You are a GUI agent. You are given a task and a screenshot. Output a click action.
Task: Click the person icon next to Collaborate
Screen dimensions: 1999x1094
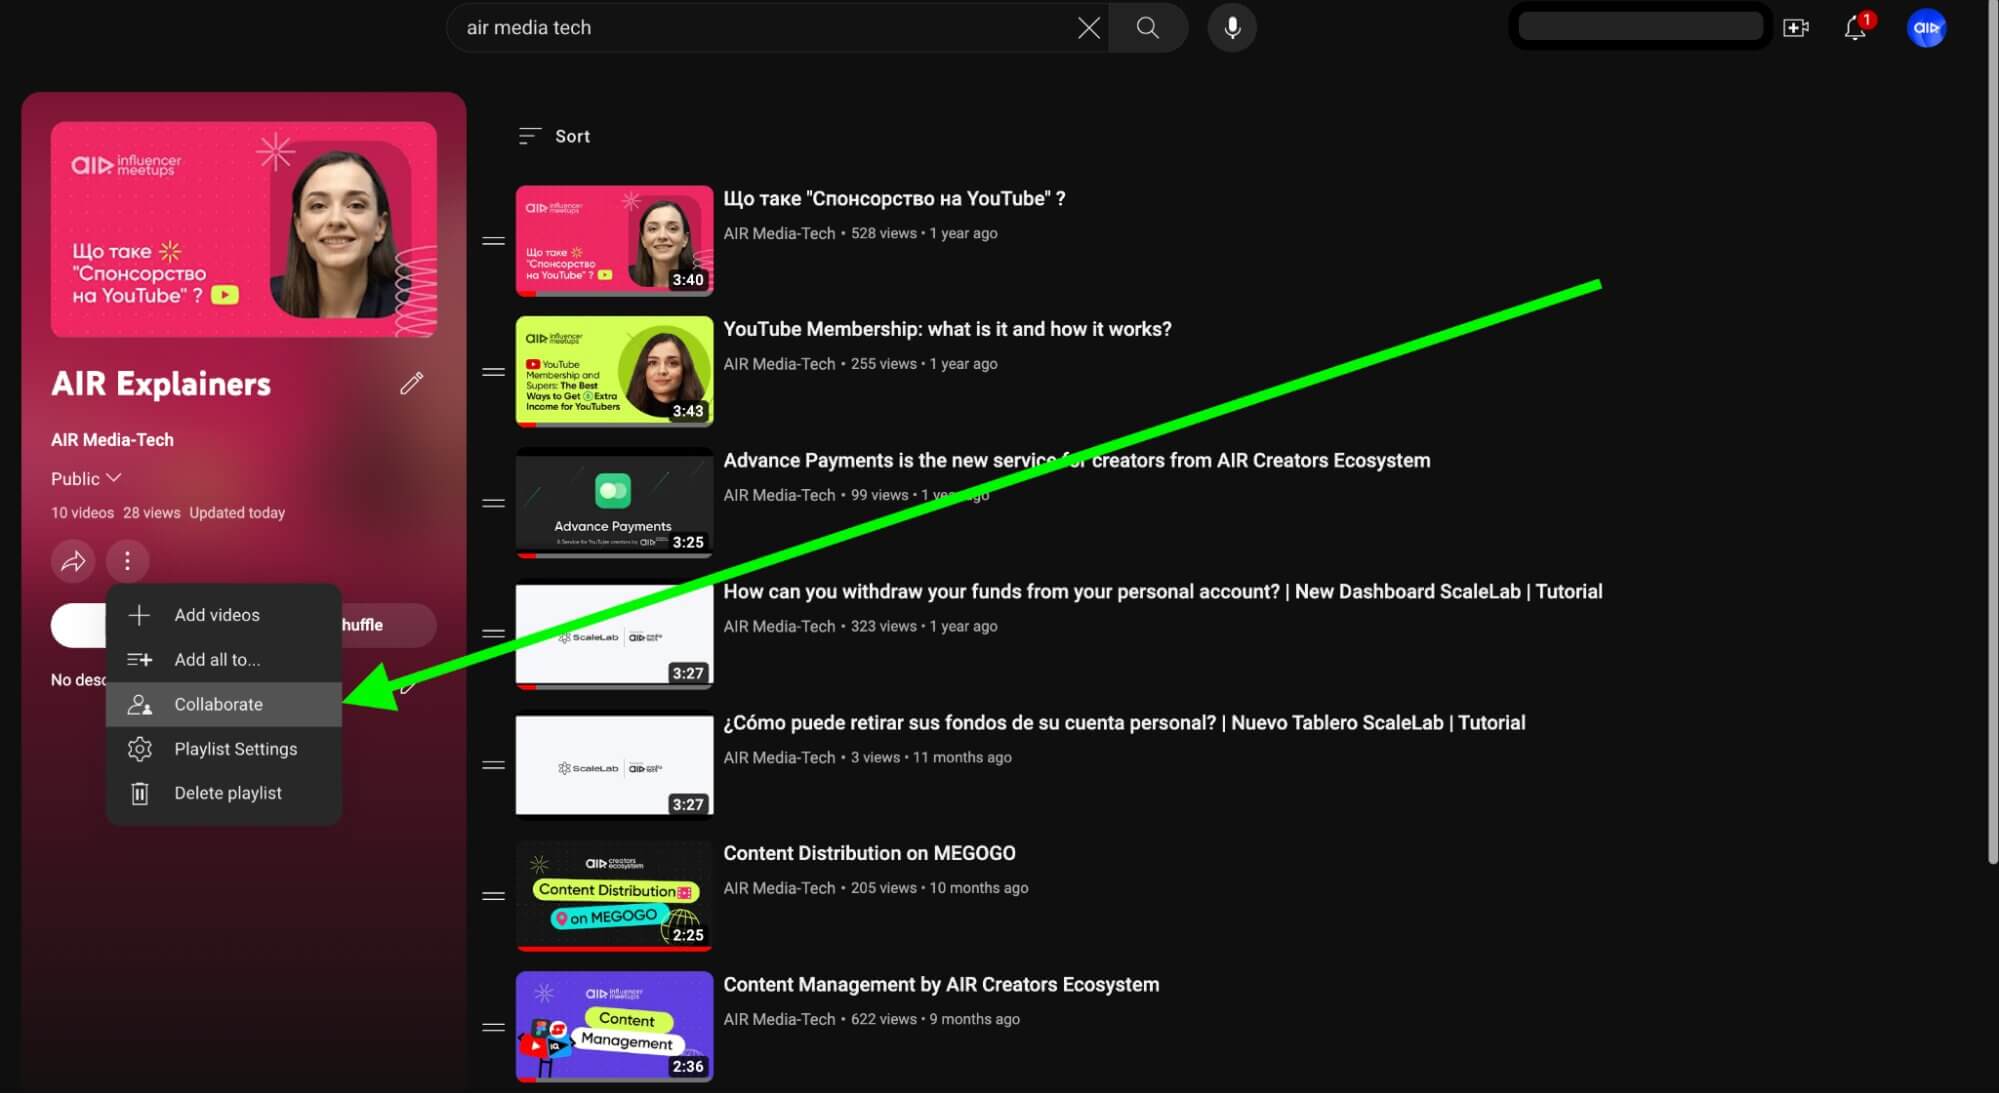pyautogui.click(x=139, y=704)
